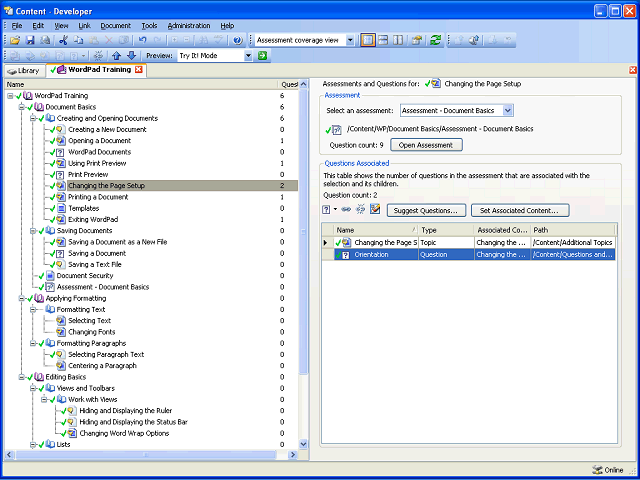Switch to the Library tab
Image resolution: width=640 pixels, height=480 pixels.
[x=24, y=71]
